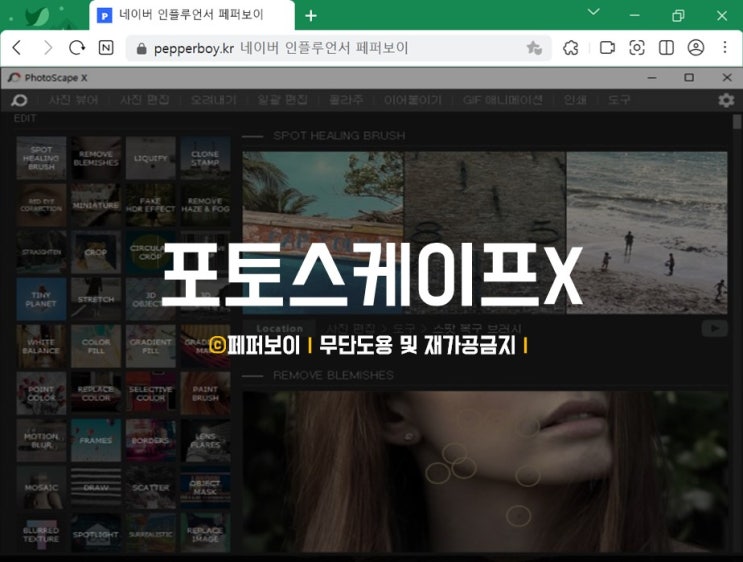The width and height of the screenshot is (743, 562).
Task: Toggle the split view sidebar icon
Action: 666,47
